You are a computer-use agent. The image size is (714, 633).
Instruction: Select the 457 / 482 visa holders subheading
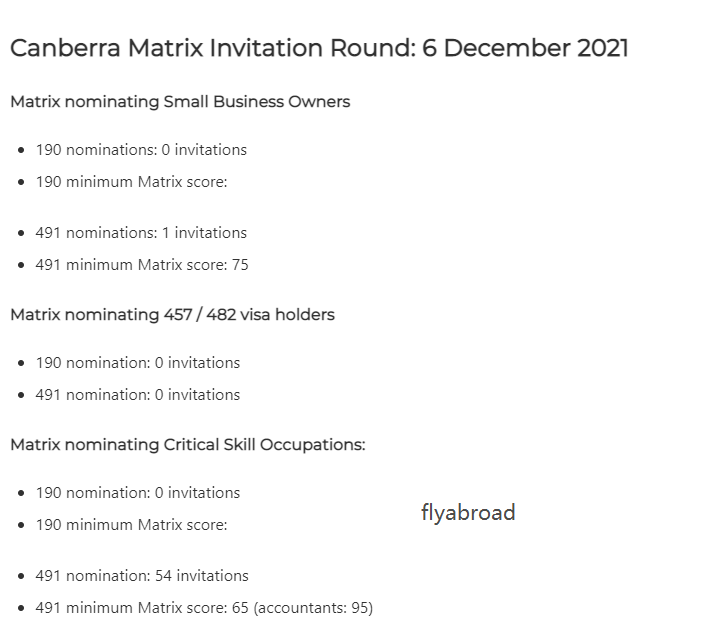click(172, 314)
